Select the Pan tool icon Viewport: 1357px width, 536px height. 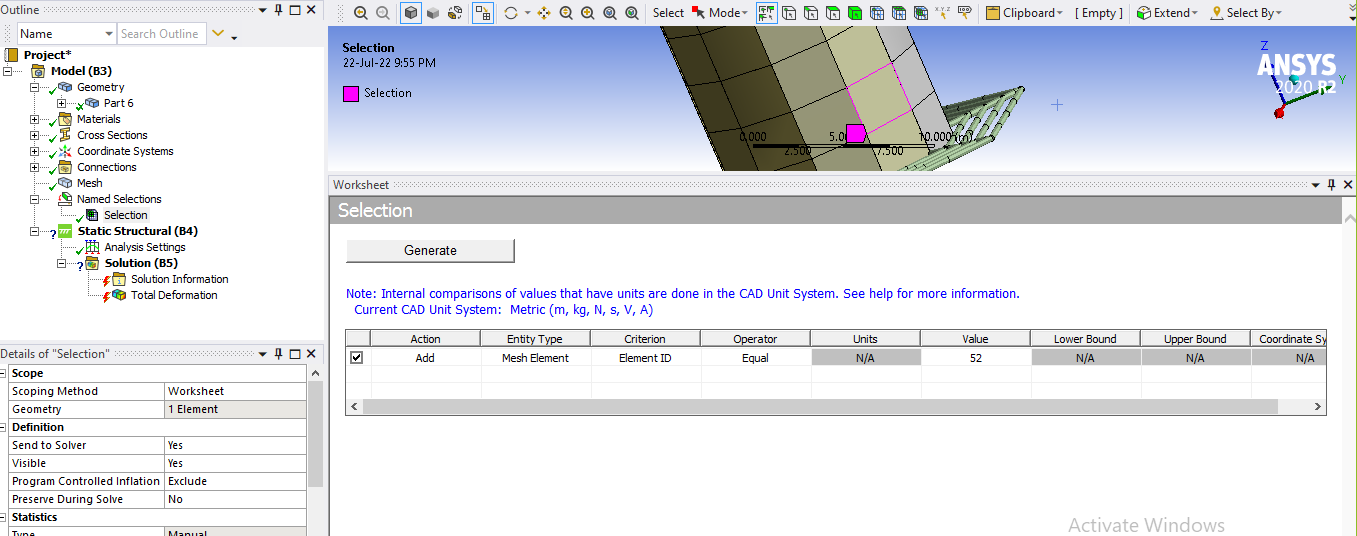[x=544, y=13]
